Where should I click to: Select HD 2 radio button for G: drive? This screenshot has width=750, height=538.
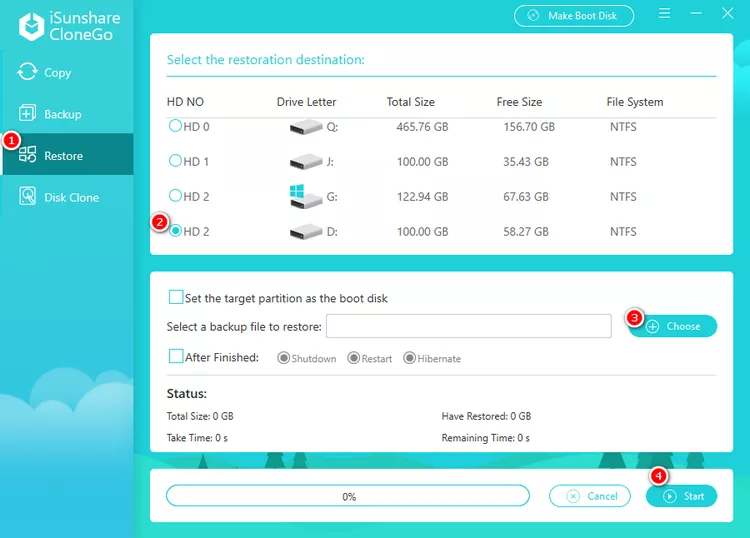[x=175, y=195]
